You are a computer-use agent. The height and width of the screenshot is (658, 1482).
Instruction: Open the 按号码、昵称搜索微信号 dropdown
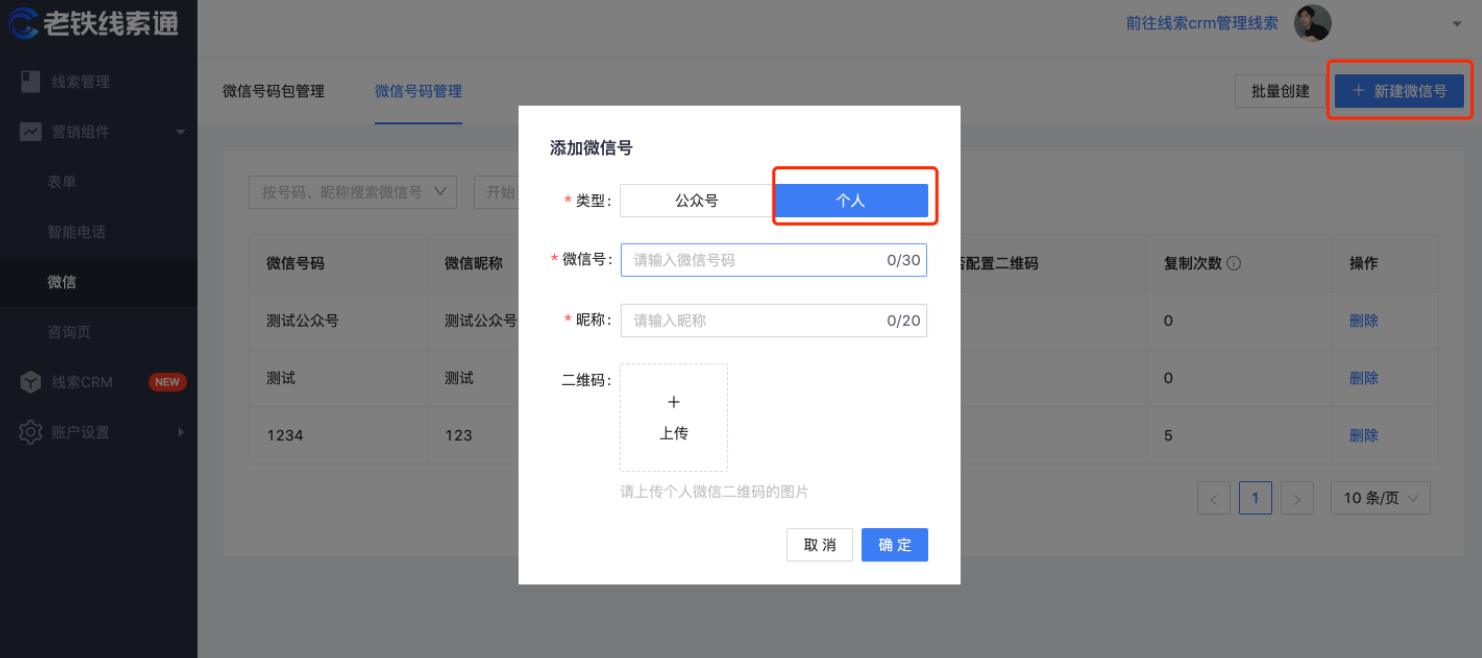pyautogui.click(x=352, y=191)
